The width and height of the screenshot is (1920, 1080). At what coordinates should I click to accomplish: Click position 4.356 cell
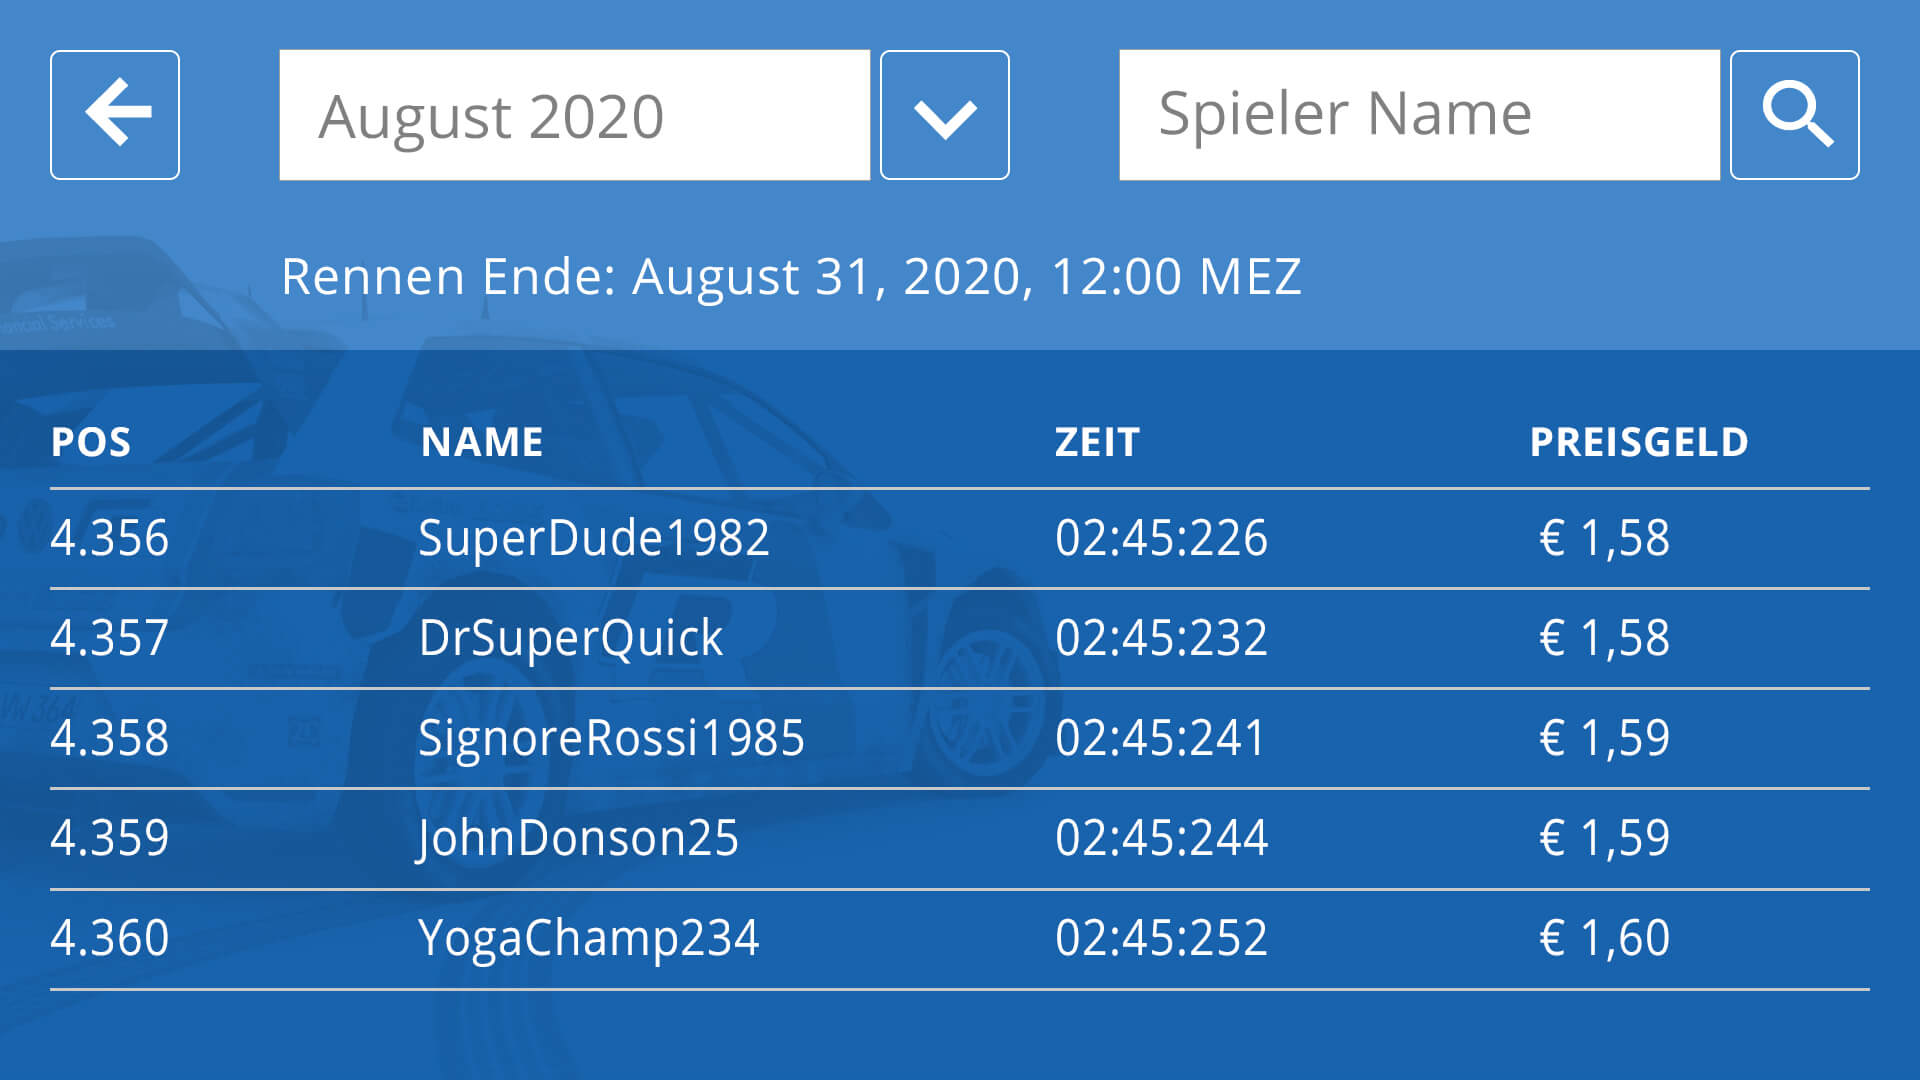click(110, 538)
